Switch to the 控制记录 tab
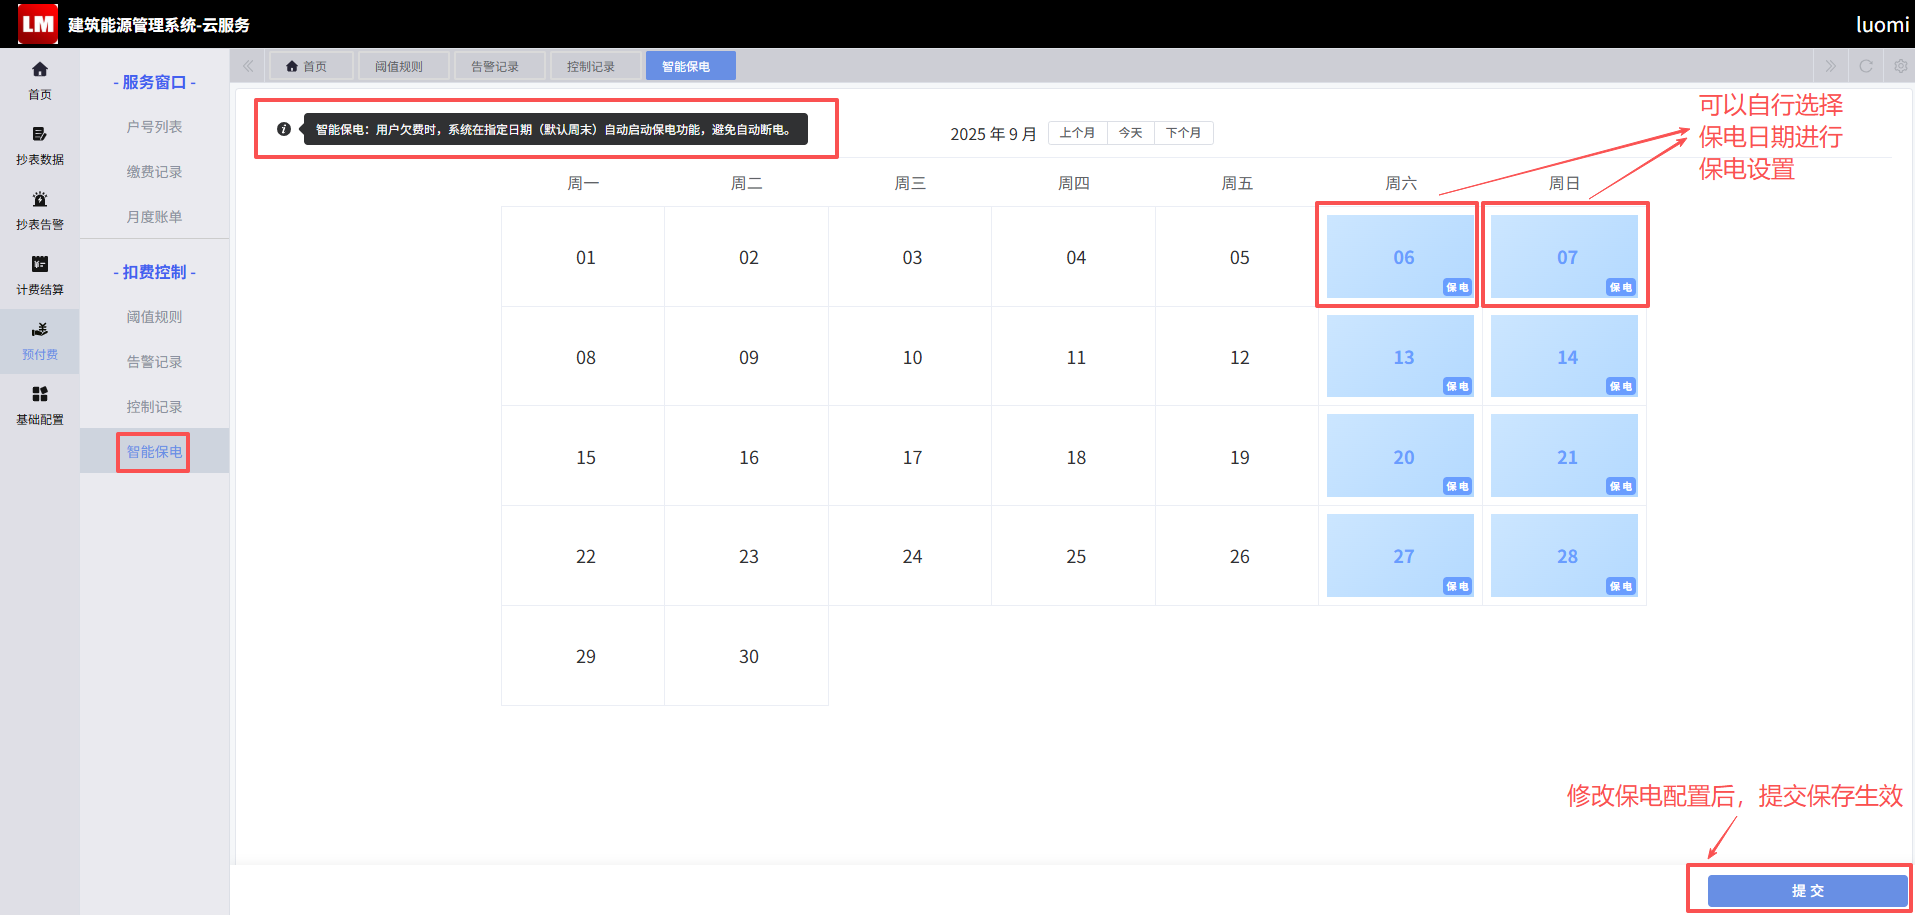Image resolution: width=1915 pixels, height=915 pixels. pos(596,66)
